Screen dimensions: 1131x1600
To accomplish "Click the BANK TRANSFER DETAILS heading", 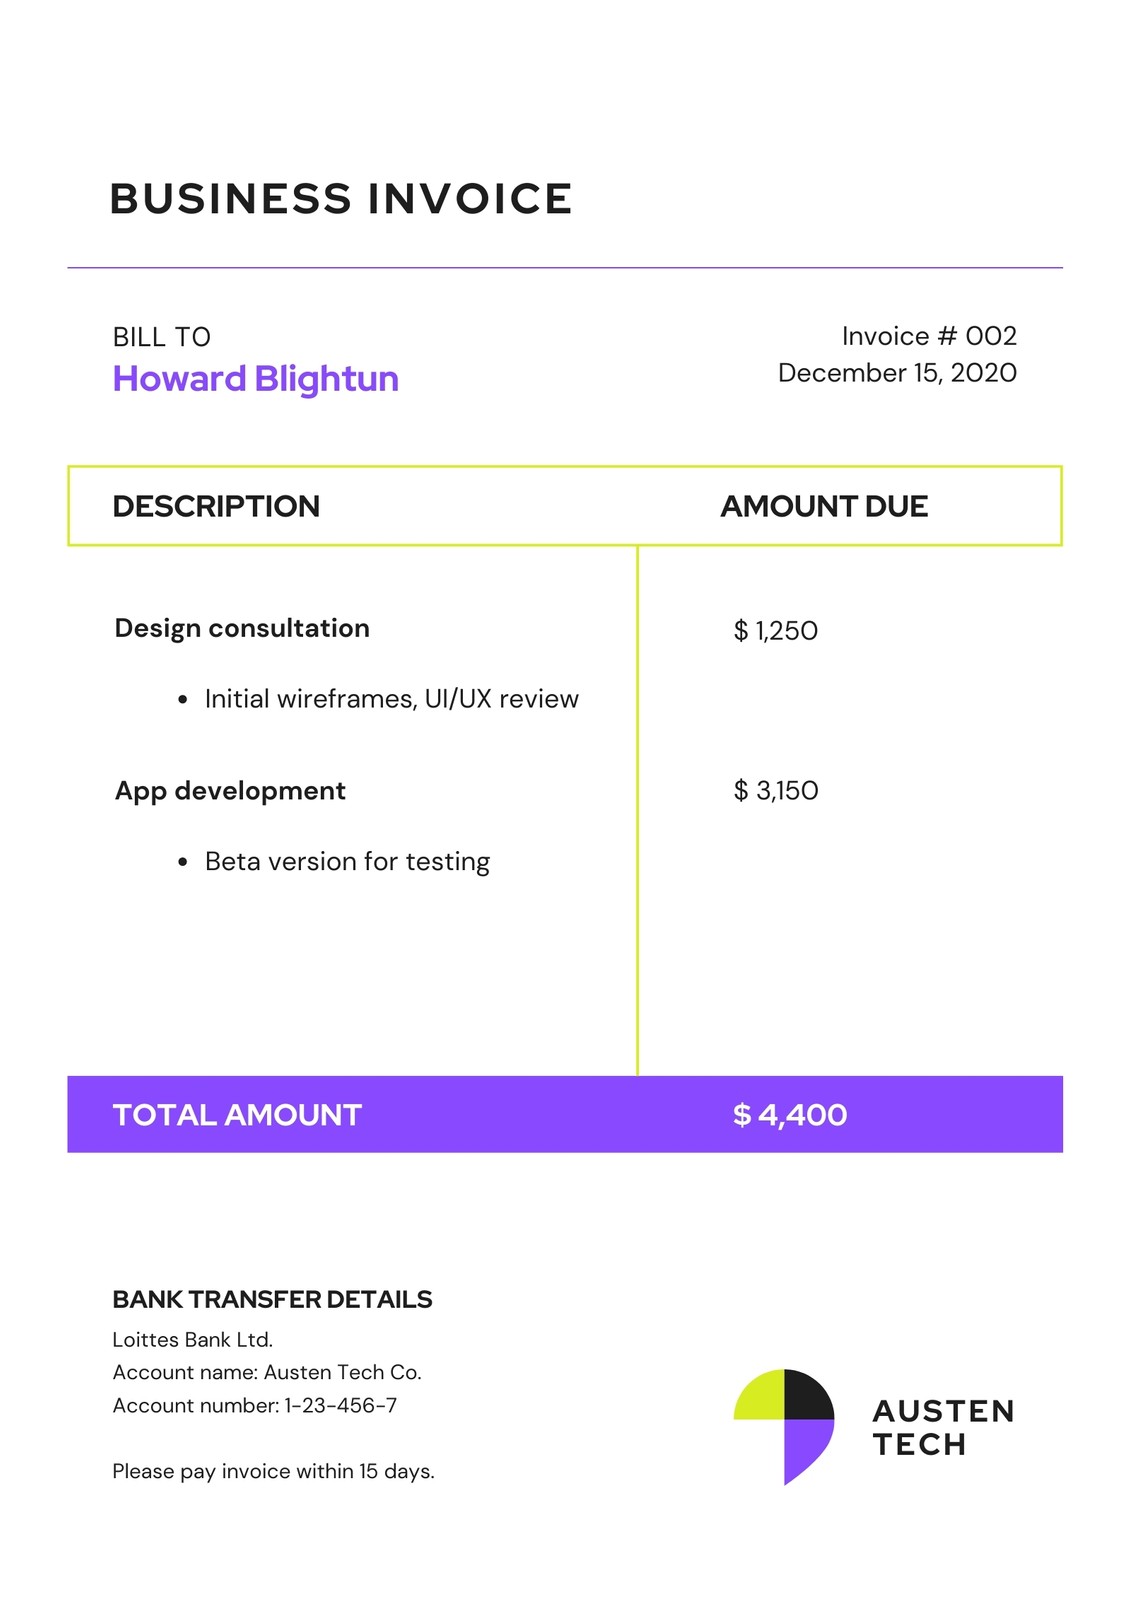I will pos(272,1300).
